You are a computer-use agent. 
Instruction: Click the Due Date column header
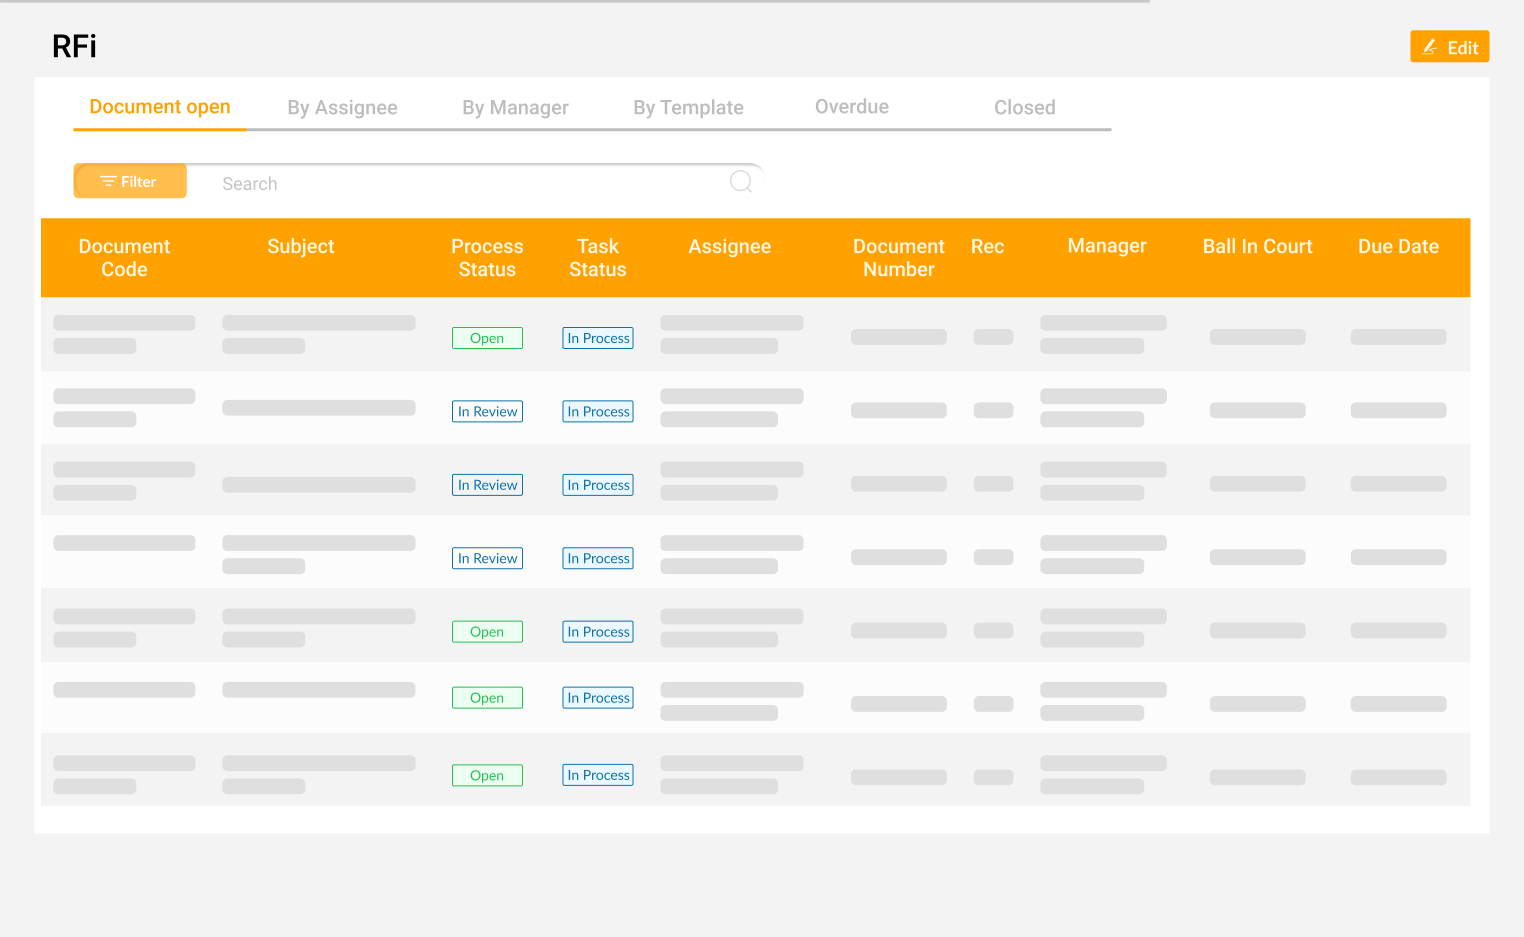[x=1398, y=247]
